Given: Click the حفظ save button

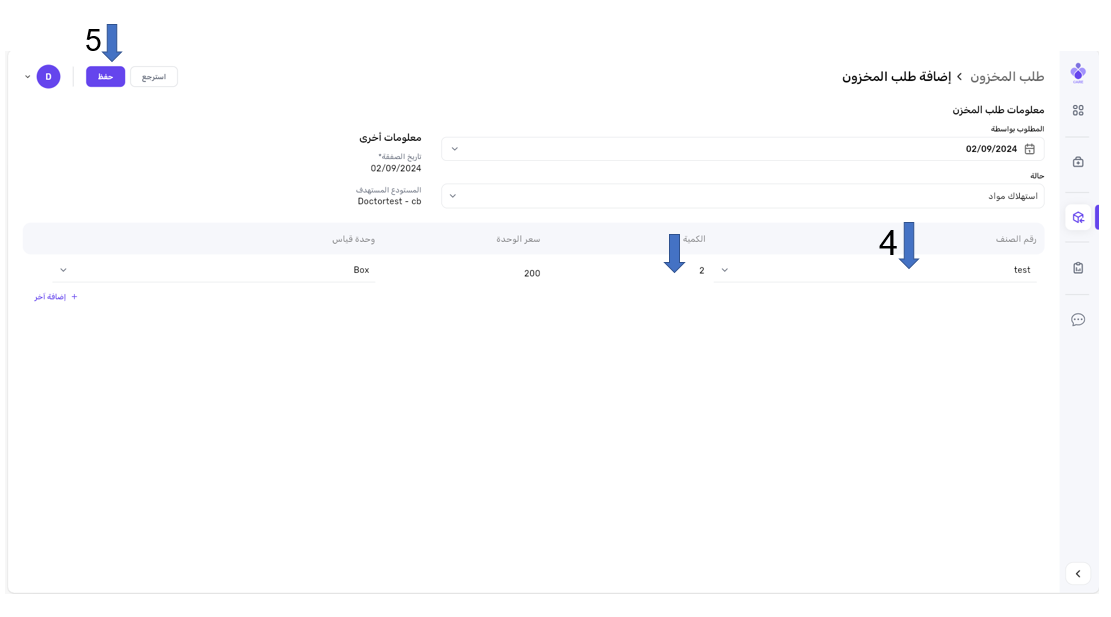Looking at the screenshot, I should (x=105, y=77).
